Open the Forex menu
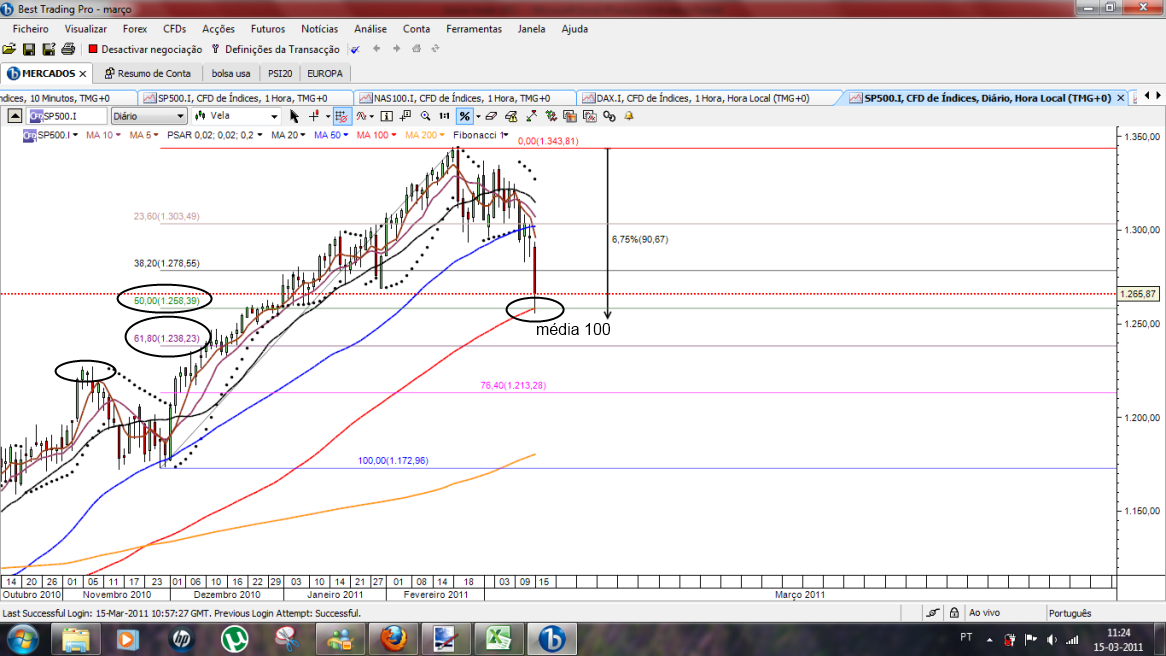The image size is (1166, 656). pyautogui.click(x=135, y=29)
